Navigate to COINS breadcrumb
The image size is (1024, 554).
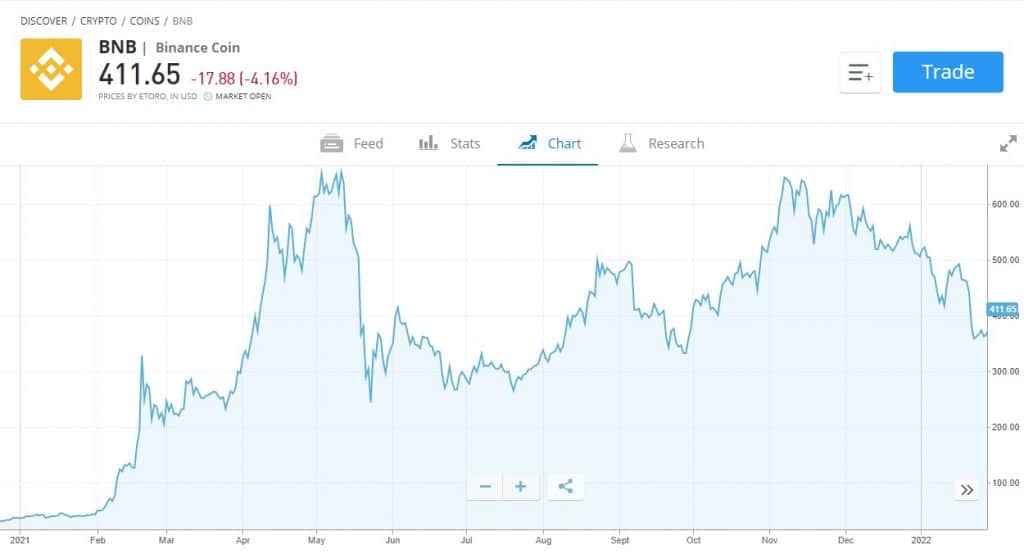(144, 21)
